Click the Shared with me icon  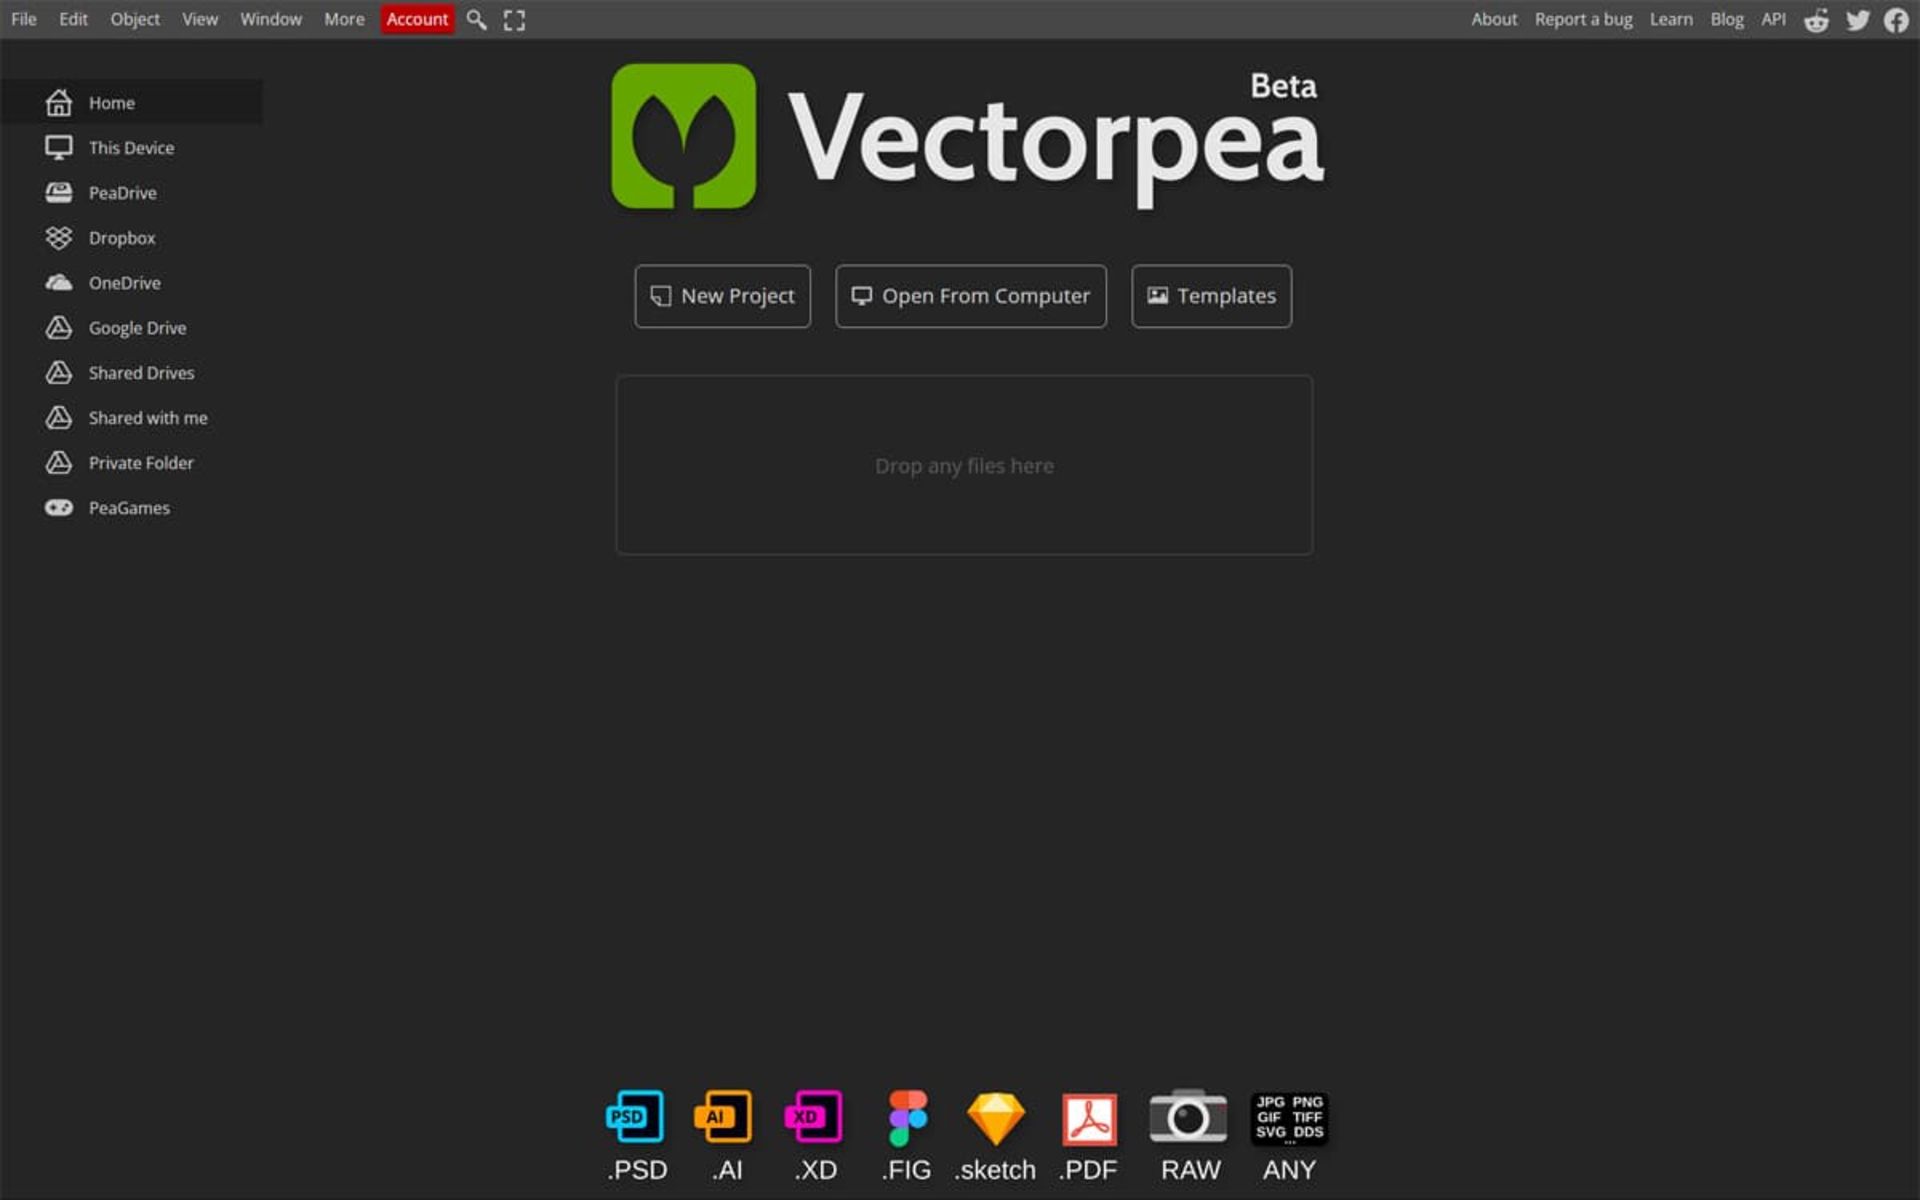pos(59,417)
